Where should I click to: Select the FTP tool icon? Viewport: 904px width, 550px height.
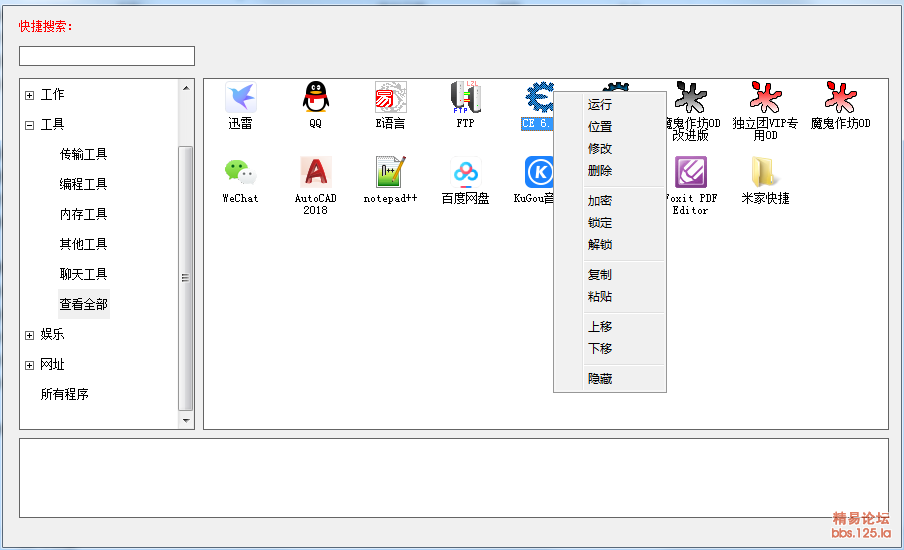465,97
